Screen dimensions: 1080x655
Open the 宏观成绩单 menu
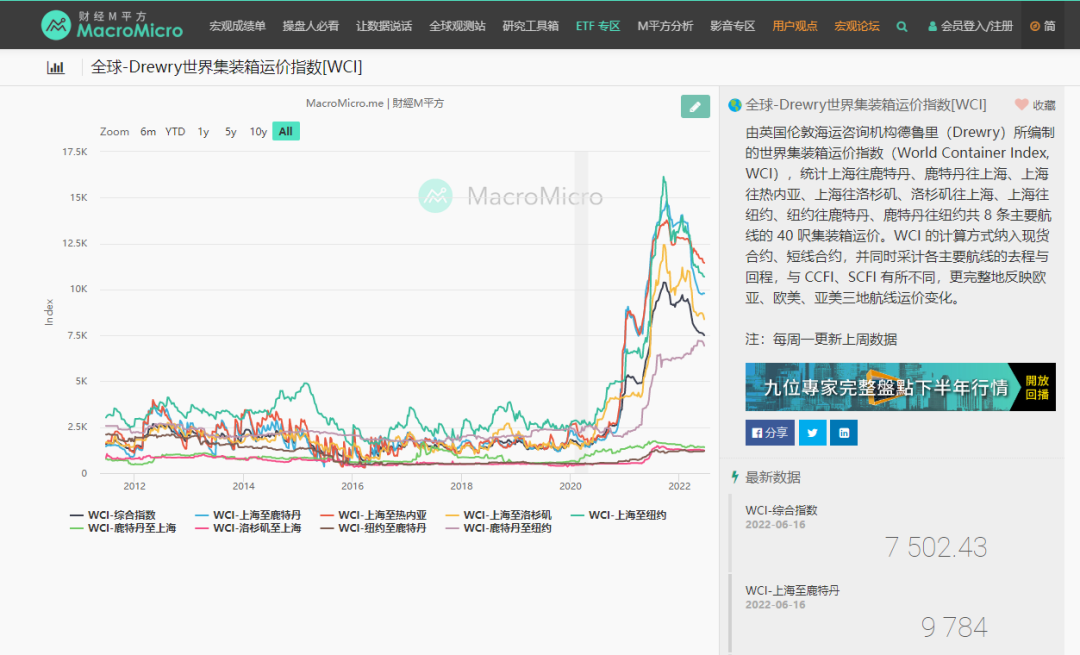pyautogui.click(x=238, y=26)
